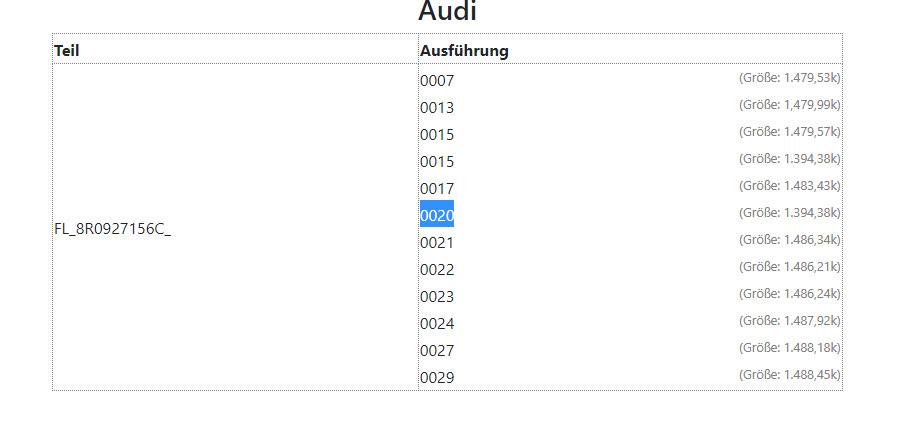Select version 0017 entry
This screenshot has width=910, height=429.
[437, 189]
